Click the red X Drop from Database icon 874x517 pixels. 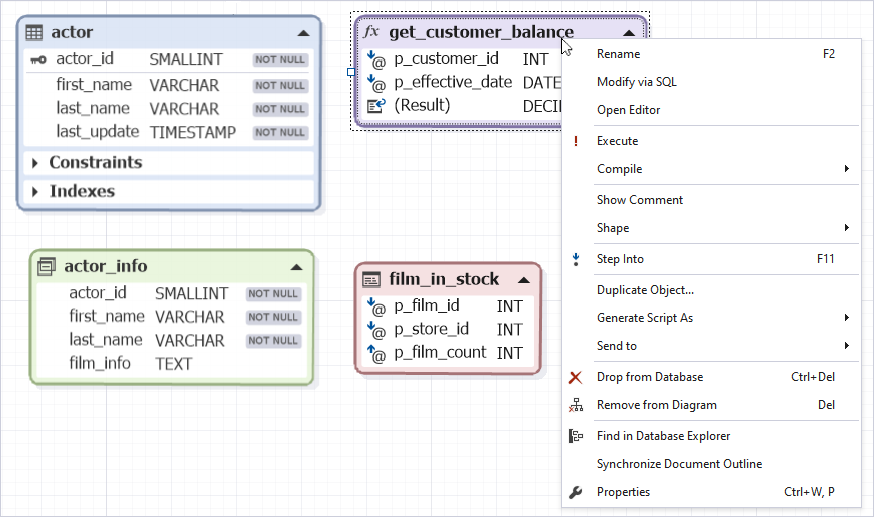(575, 378)
